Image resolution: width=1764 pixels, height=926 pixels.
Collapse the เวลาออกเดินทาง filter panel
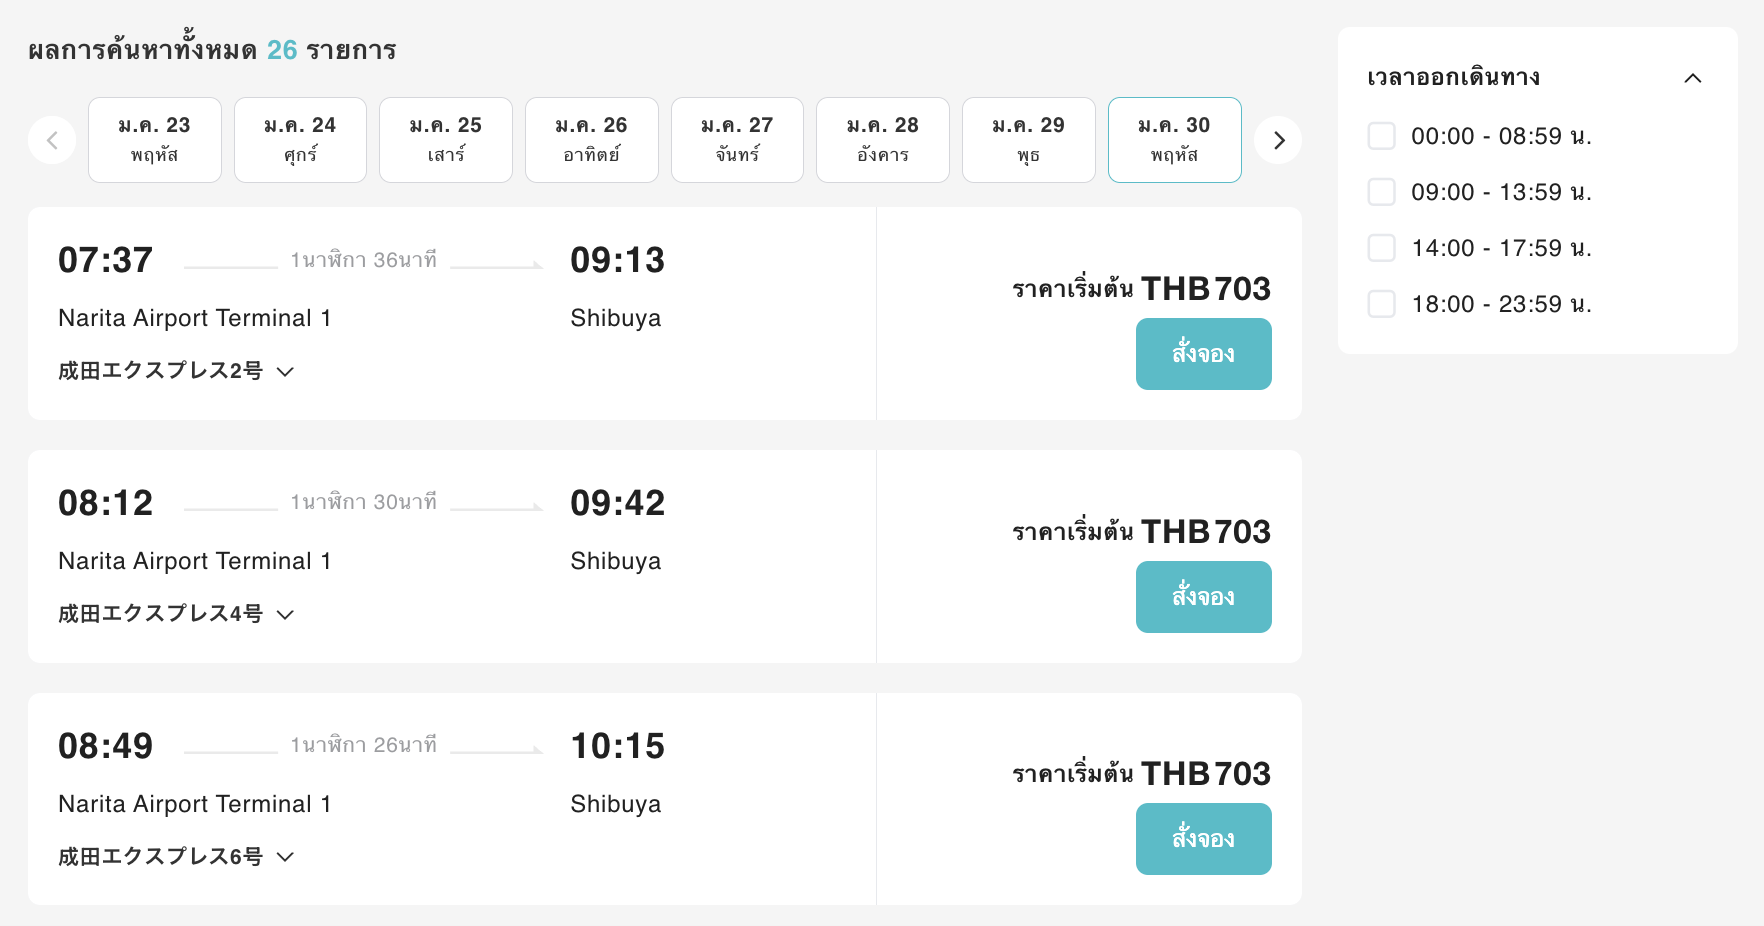click(x=1693, y=77)
